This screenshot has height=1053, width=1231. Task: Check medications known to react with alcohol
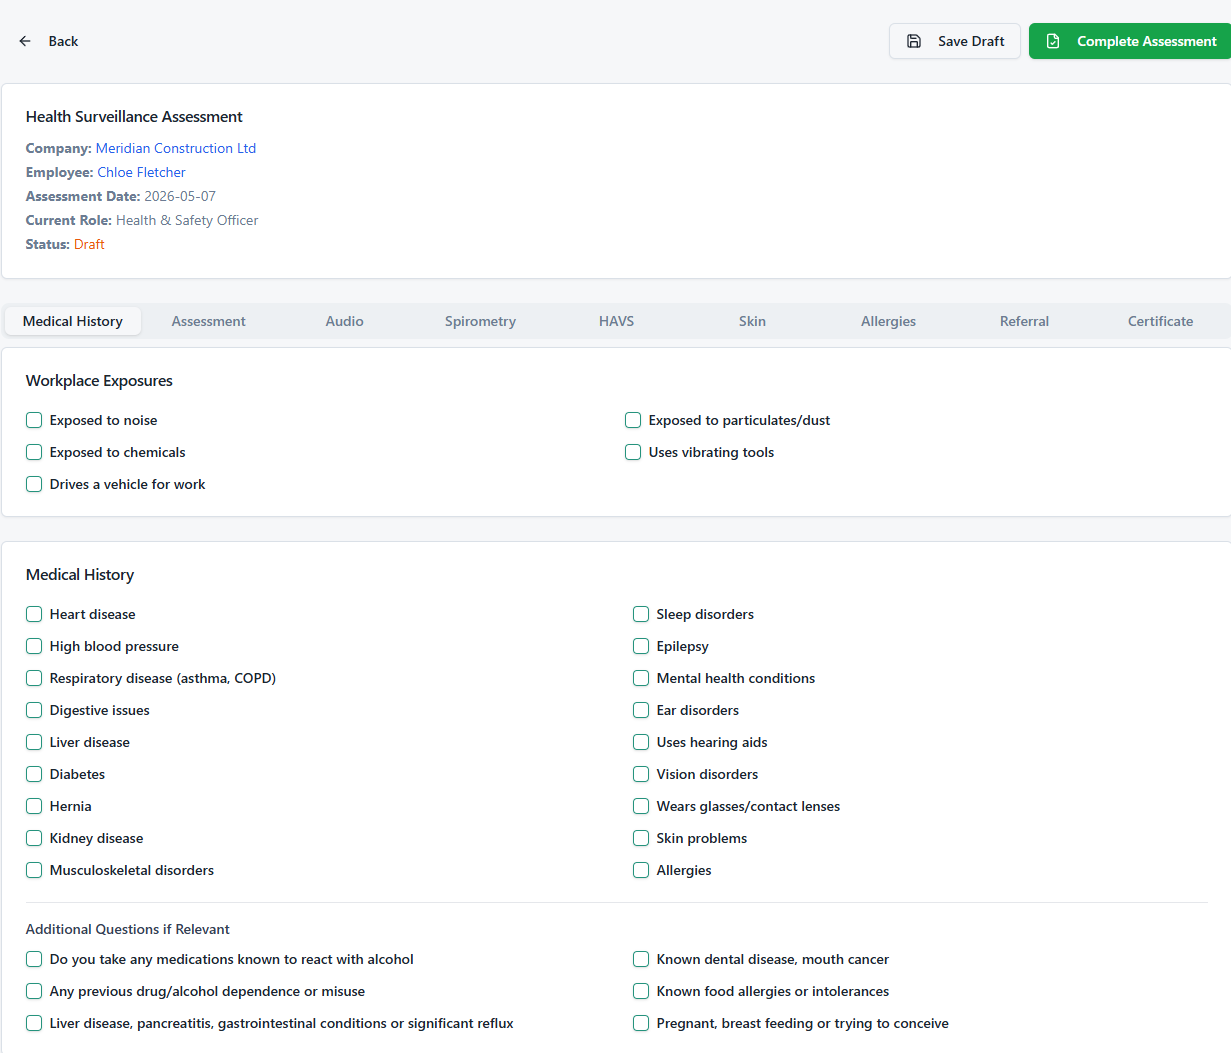tap(34, 959)
